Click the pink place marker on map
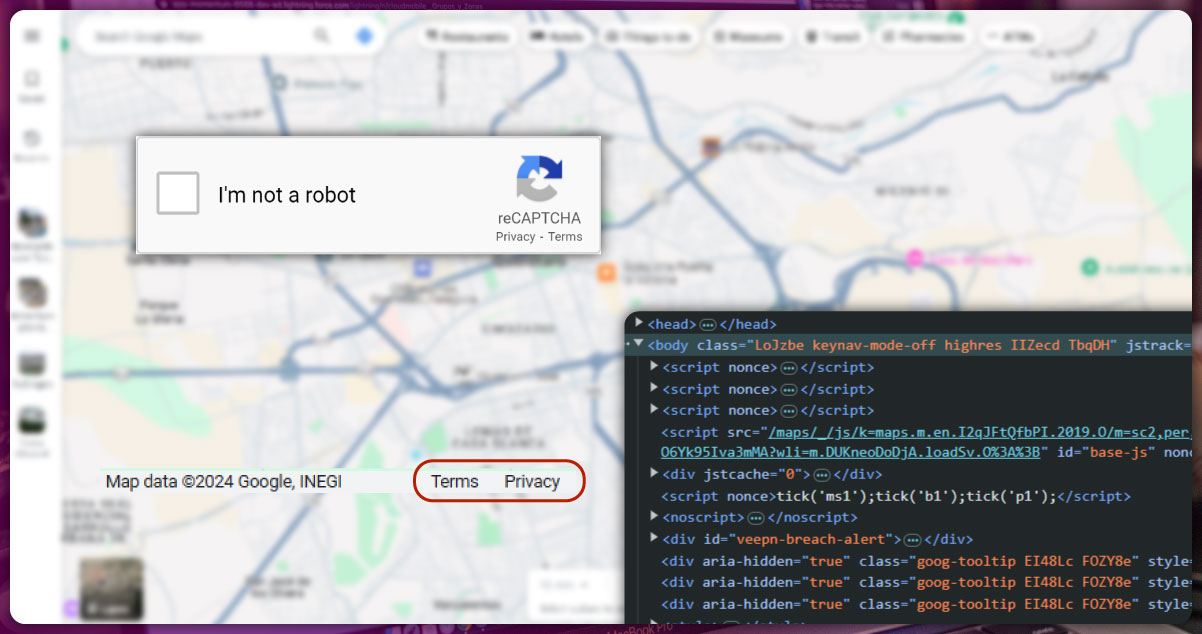 913,258
